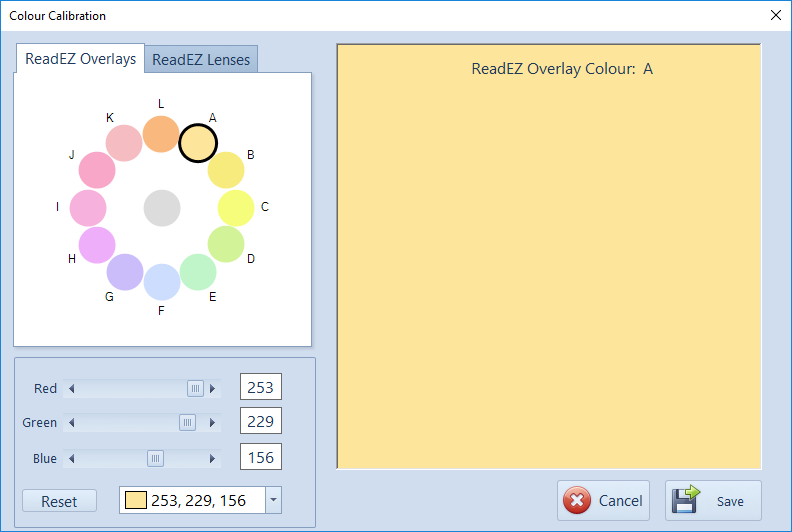Save the colour calibration settings
This screenshot has width=792, height=532.
[712, 500]
